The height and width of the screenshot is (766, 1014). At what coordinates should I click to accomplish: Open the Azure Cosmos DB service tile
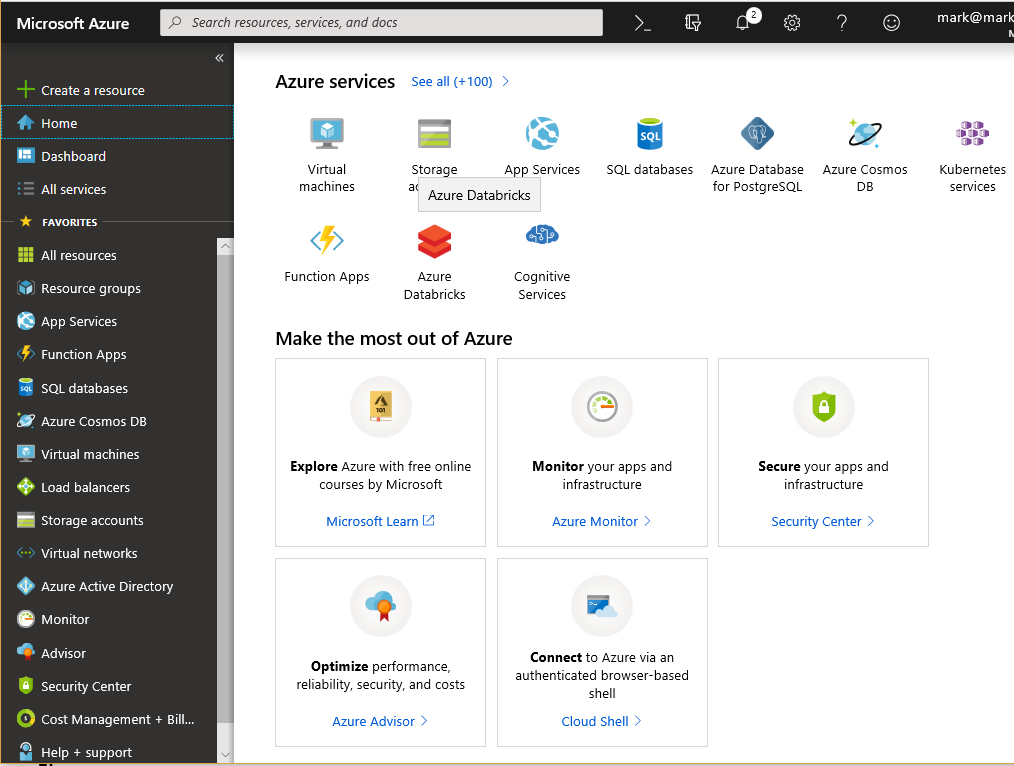(x=865, y=134)
